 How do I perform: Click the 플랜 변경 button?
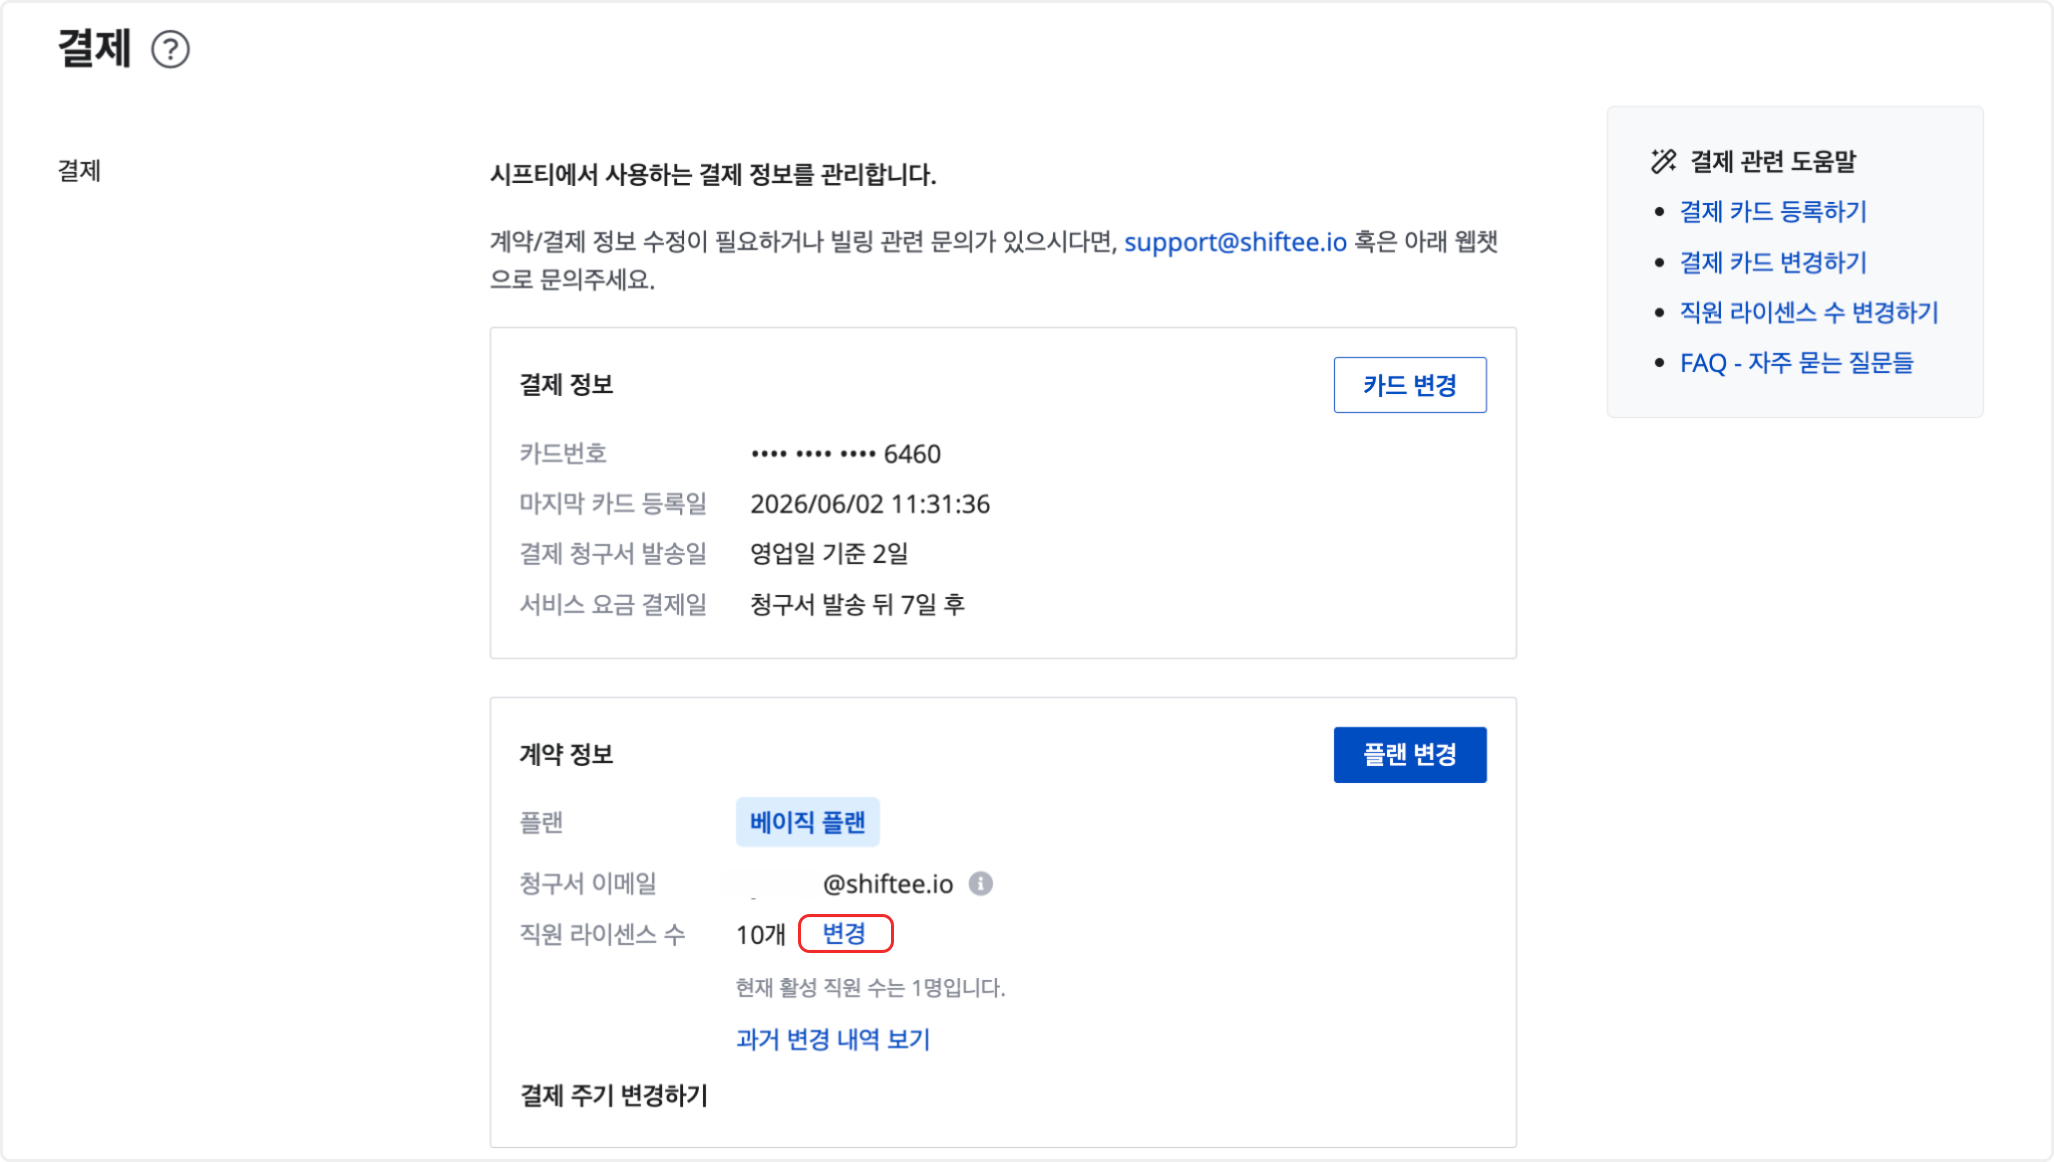pos(1409,755)
